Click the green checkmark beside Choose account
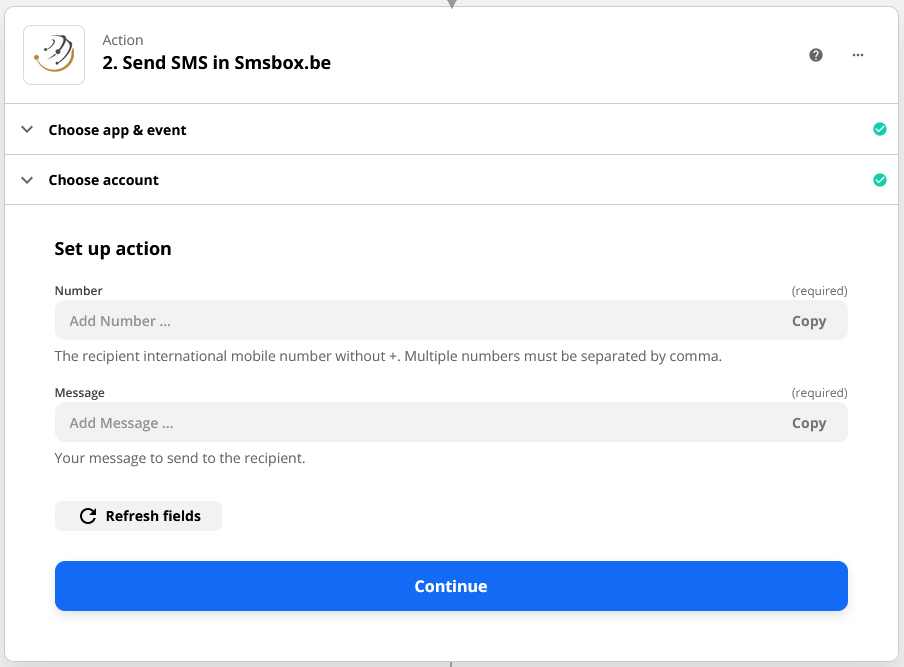This screenshot has height=667, width=904. click(x=880, y=180)
